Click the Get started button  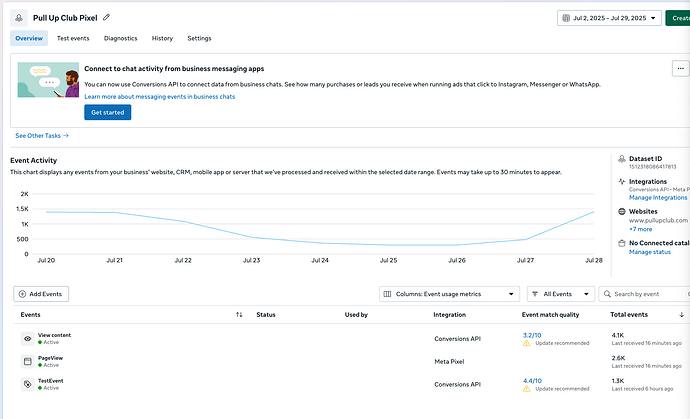pyautogui.click(x=108, y=112)
